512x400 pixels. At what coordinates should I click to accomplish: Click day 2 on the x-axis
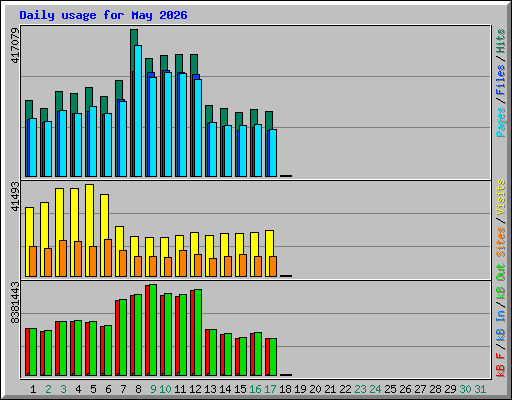[x=48, y=389]
